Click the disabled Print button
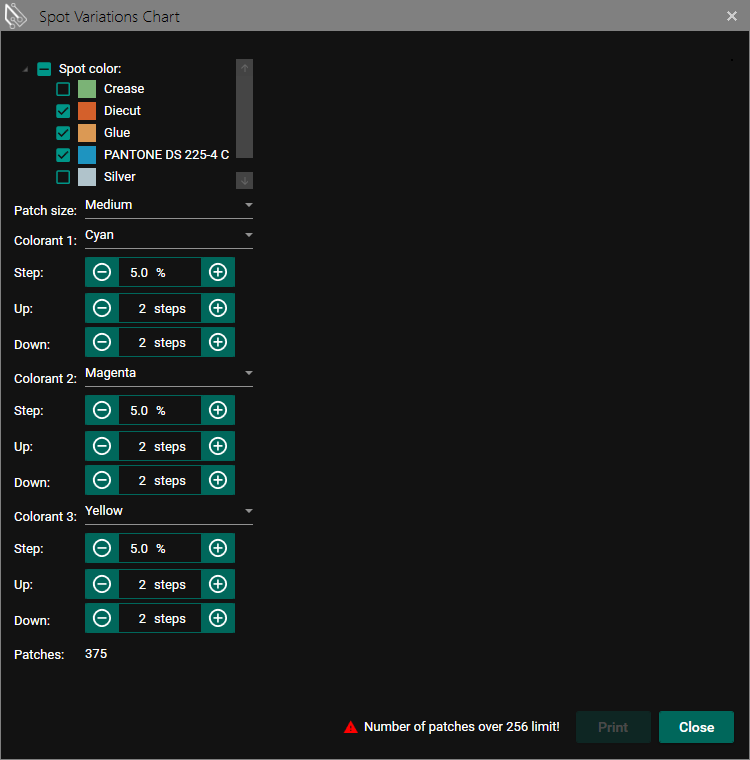 click(x=613, y=727)
